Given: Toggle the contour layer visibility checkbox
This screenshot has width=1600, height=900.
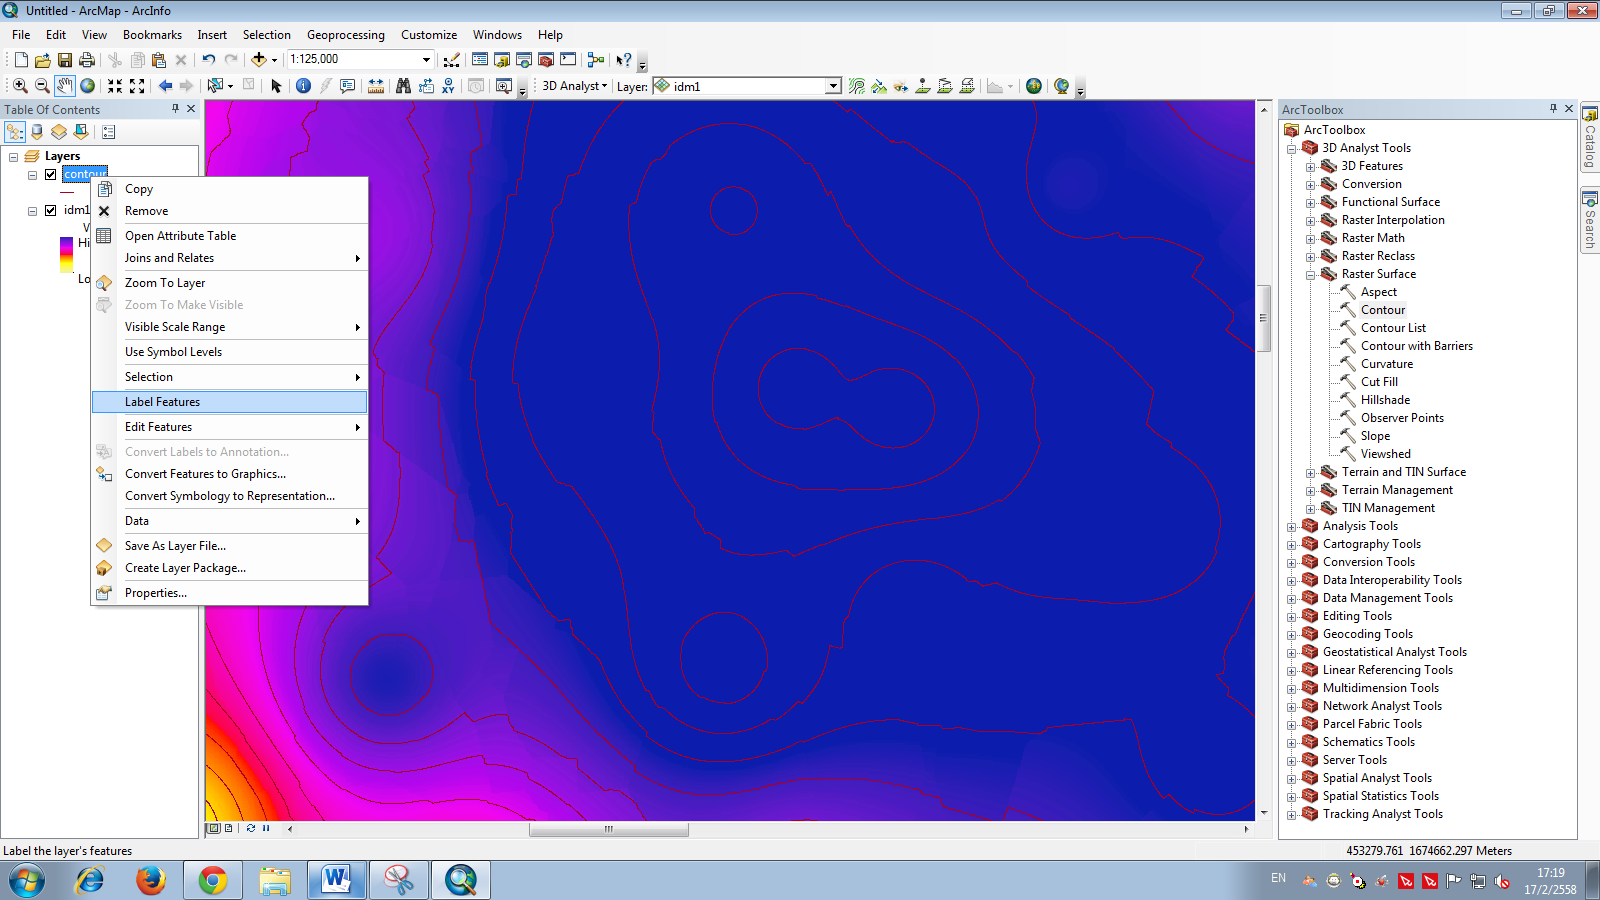Looking at the screenshot, I should 50,174.
